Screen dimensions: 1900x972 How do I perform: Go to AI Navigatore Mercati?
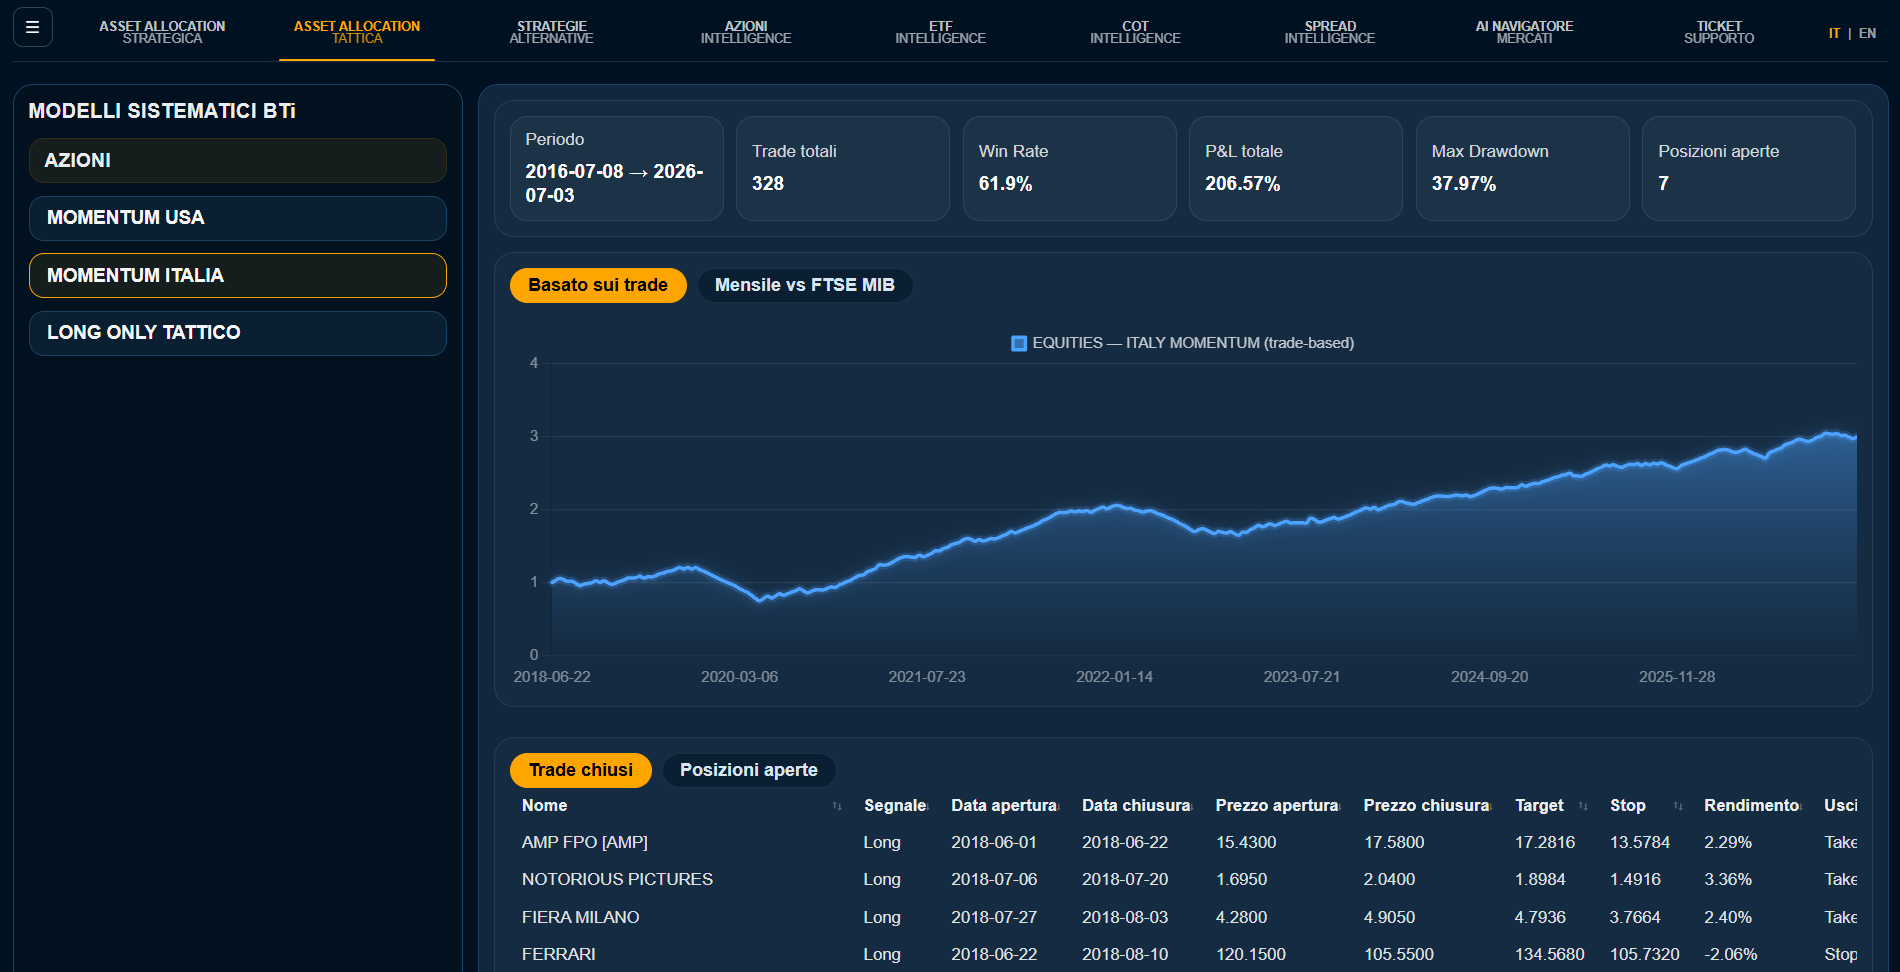point(1524,32)
